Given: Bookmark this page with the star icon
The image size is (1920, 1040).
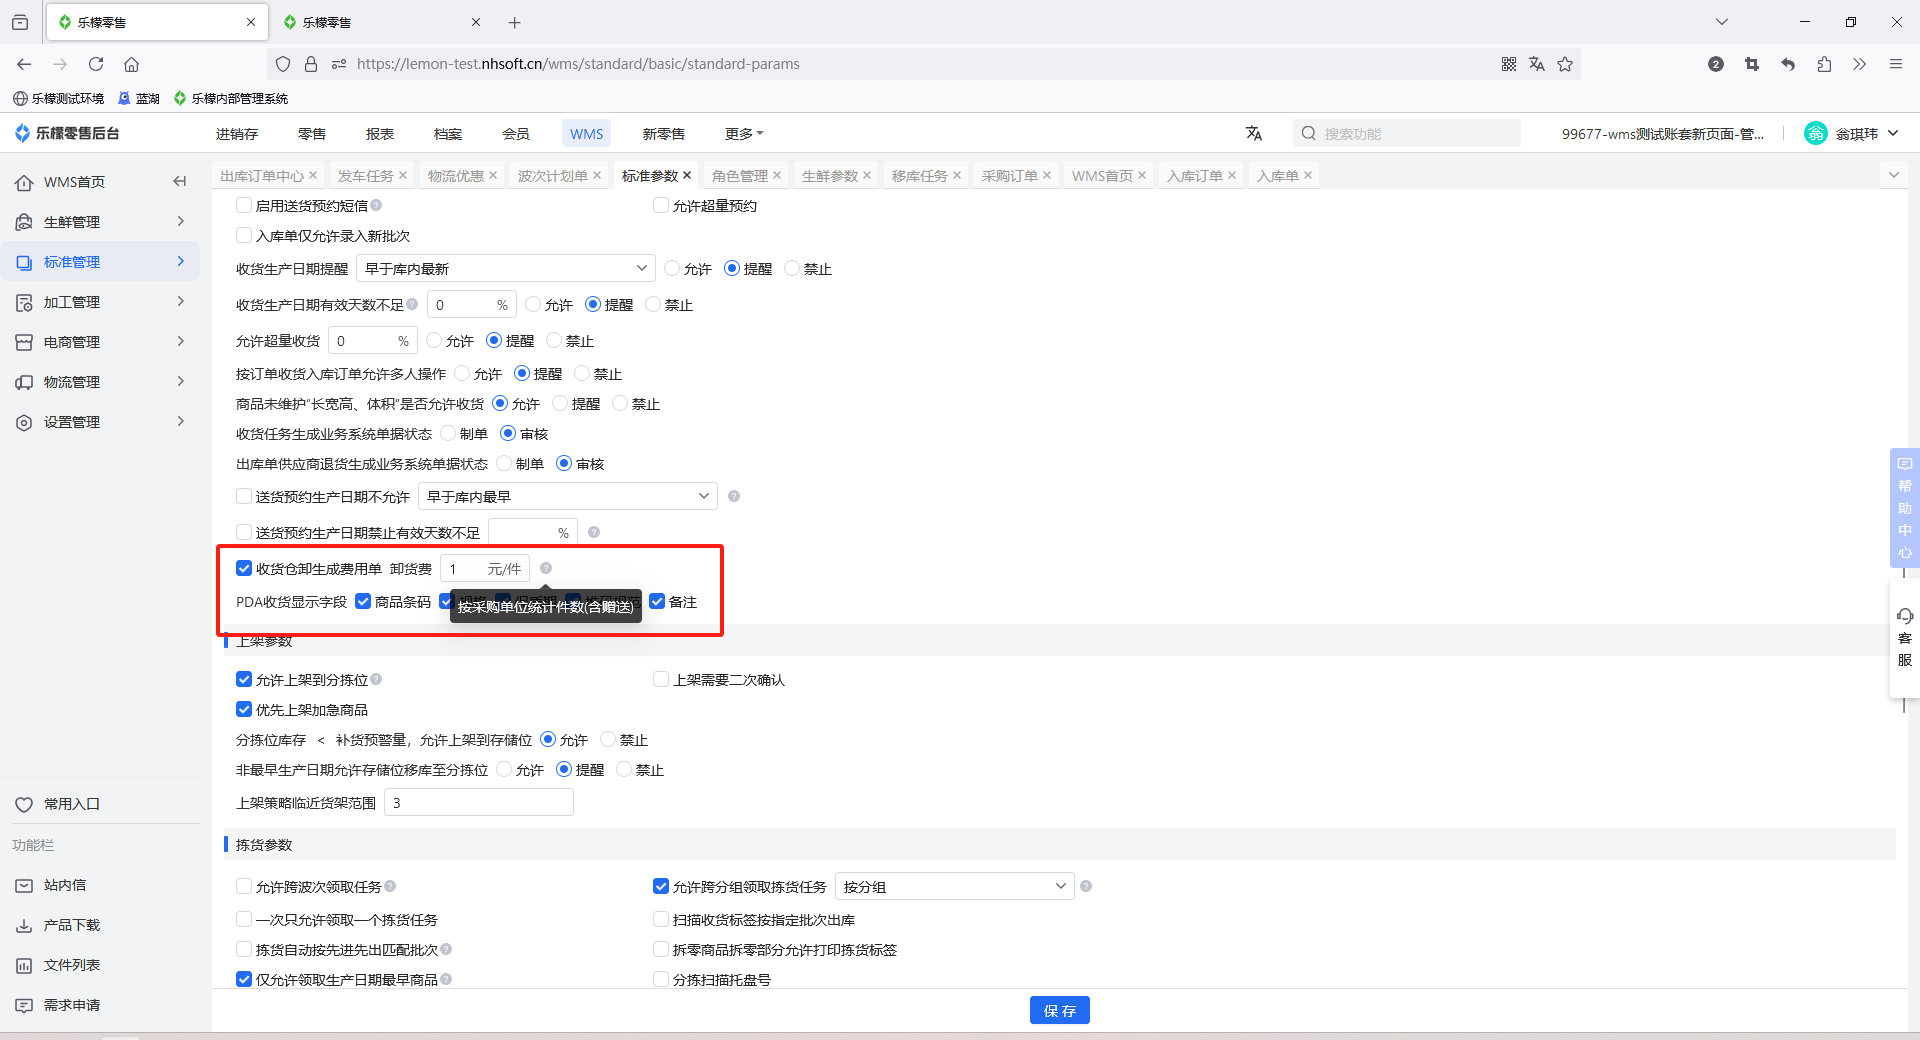Looking at the screenshot, I should (x=1565, y=64).
